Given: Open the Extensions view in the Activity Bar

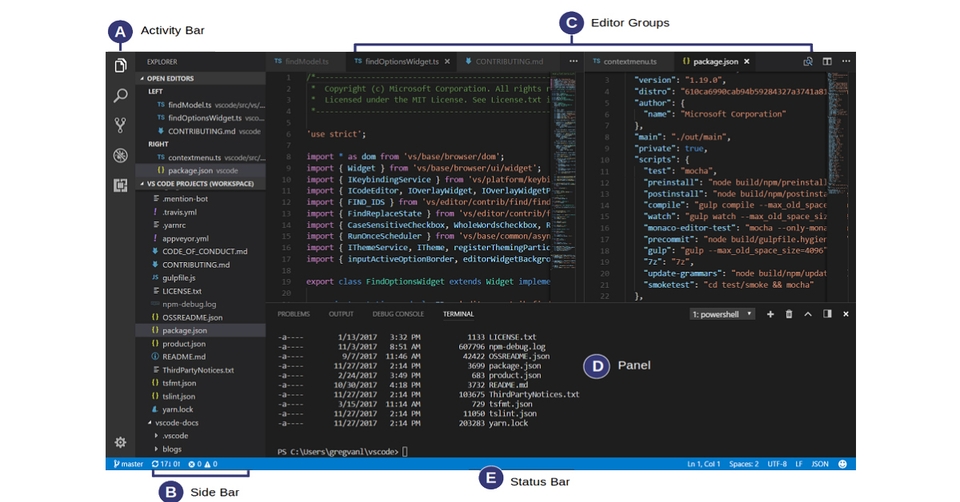Looking at the screenshot, I should pos(121,185).
